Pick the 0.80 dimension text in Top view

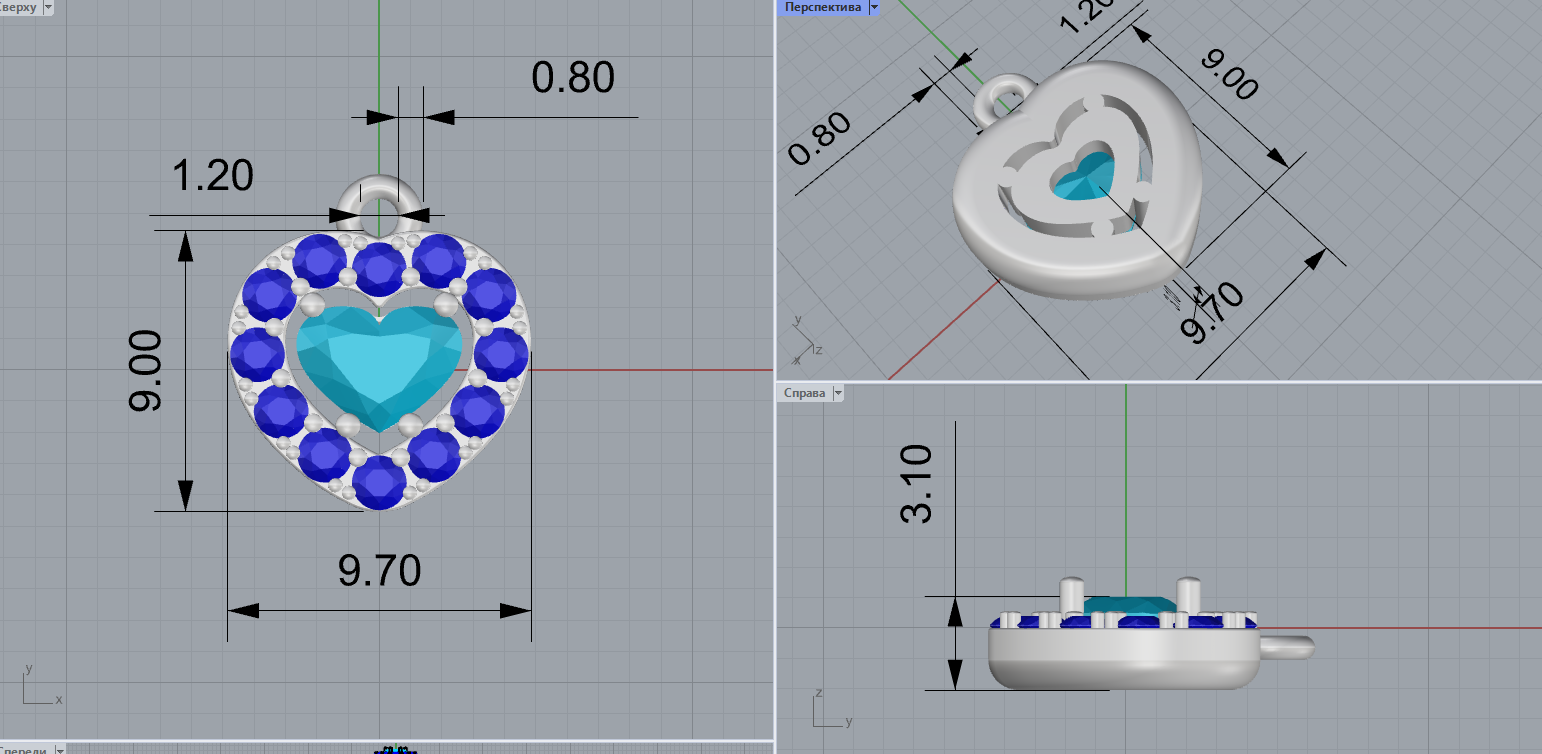click(572, 78)
